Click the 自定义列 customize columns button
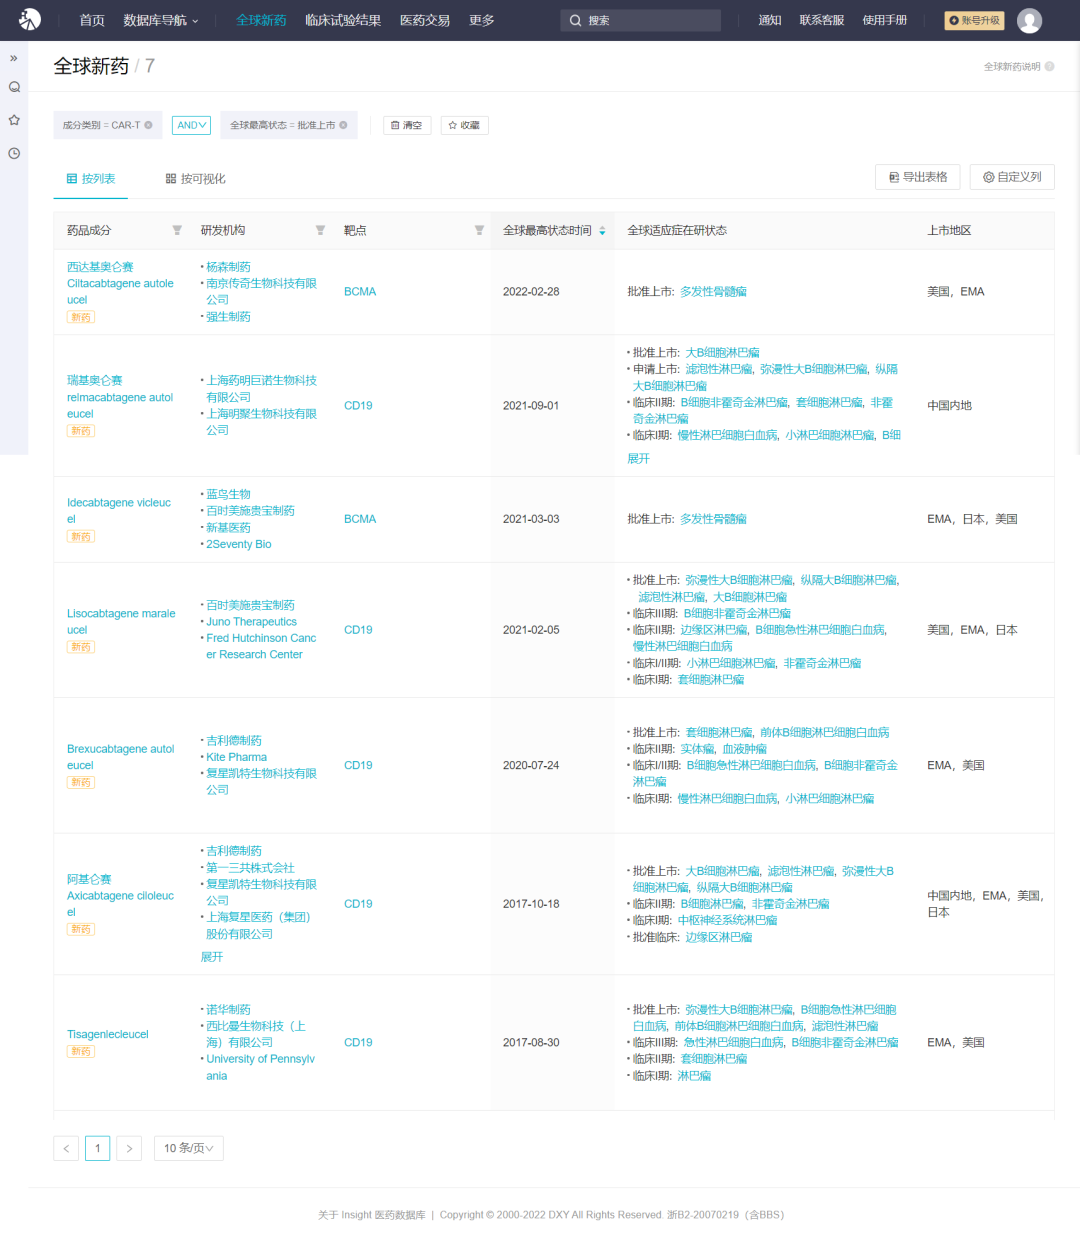 1012,177
